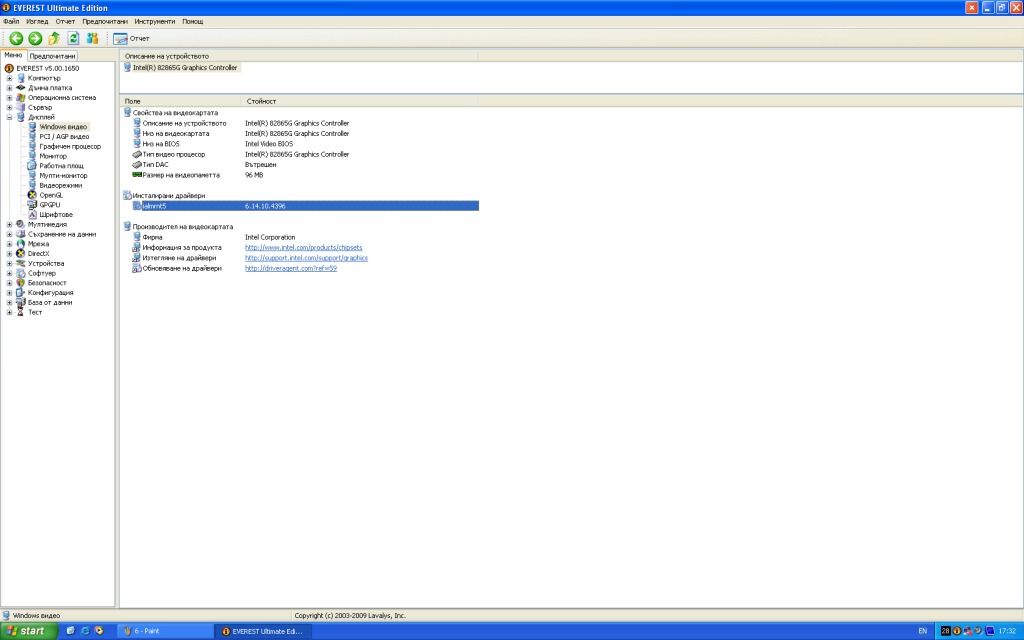
Task: Go up one level with the up-arrow icon
Action: pyautogui.click(x=54, y=39)
